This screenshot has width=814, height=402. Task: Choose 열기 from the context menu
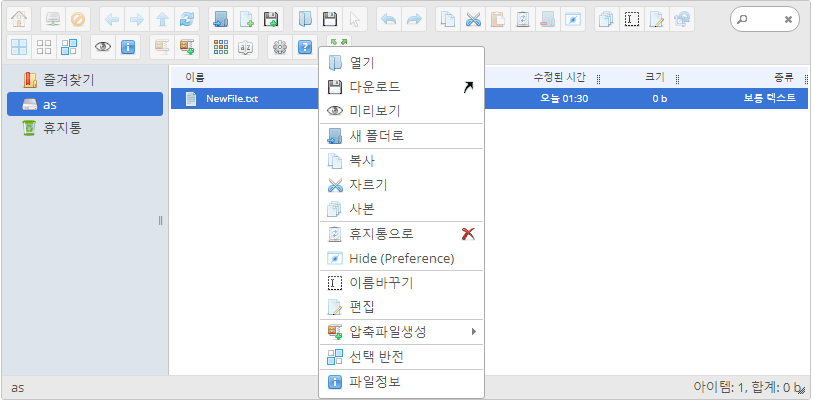[401, 63]
